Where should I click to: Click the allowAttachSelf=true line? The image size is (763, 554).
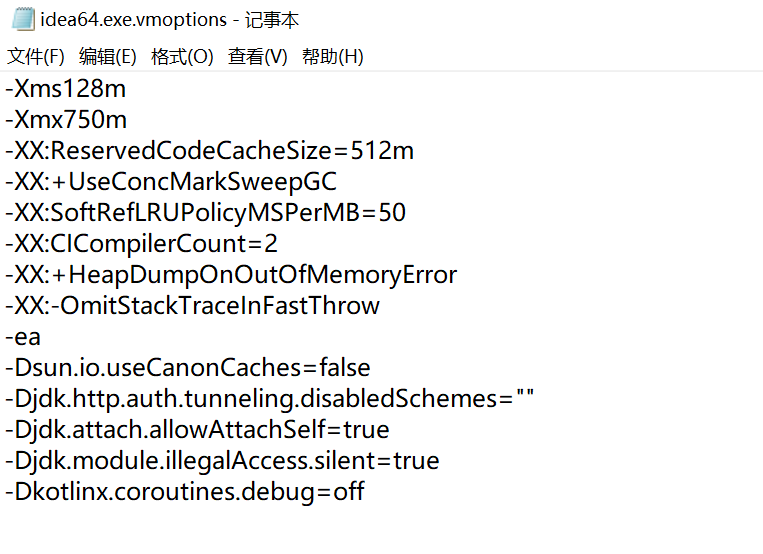(198, 430)
